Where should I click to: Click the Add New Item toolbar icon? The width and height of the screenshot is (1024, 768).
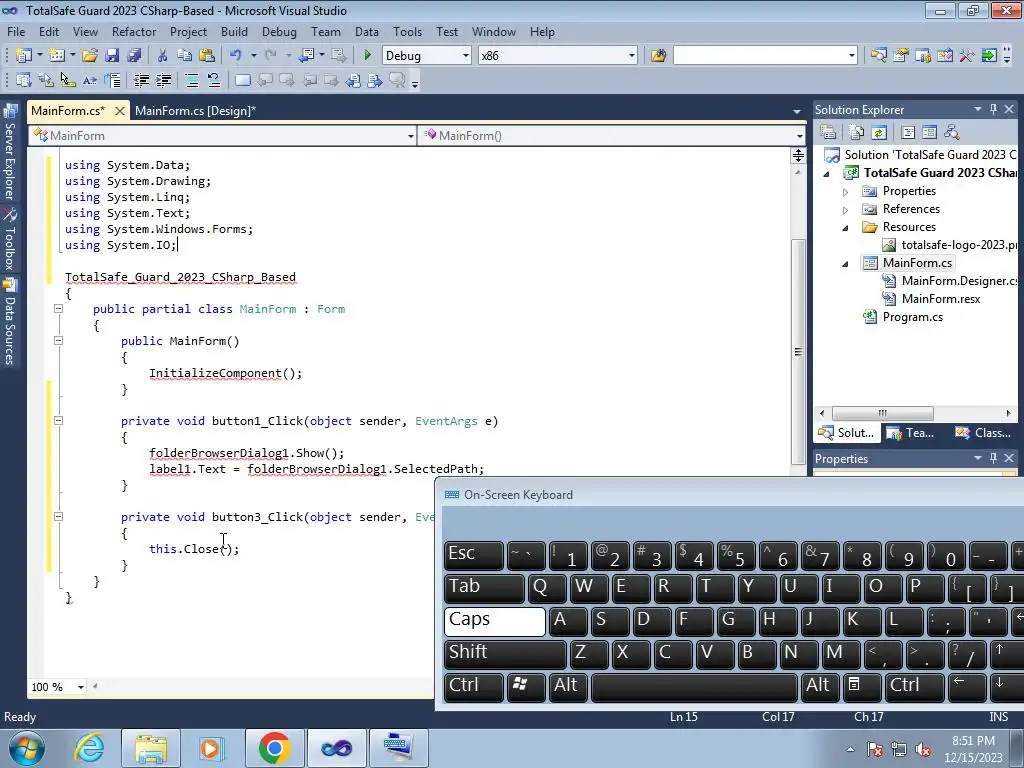coord(57,56)
